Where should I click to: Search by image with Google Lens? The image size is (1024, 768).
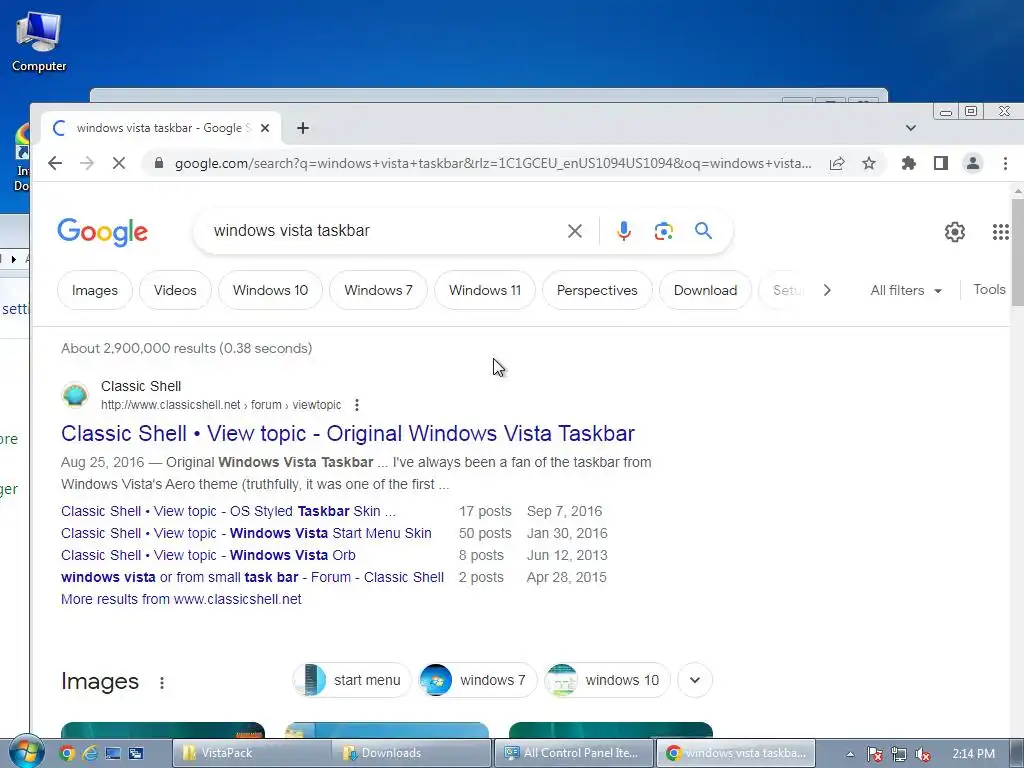[664, 231]
